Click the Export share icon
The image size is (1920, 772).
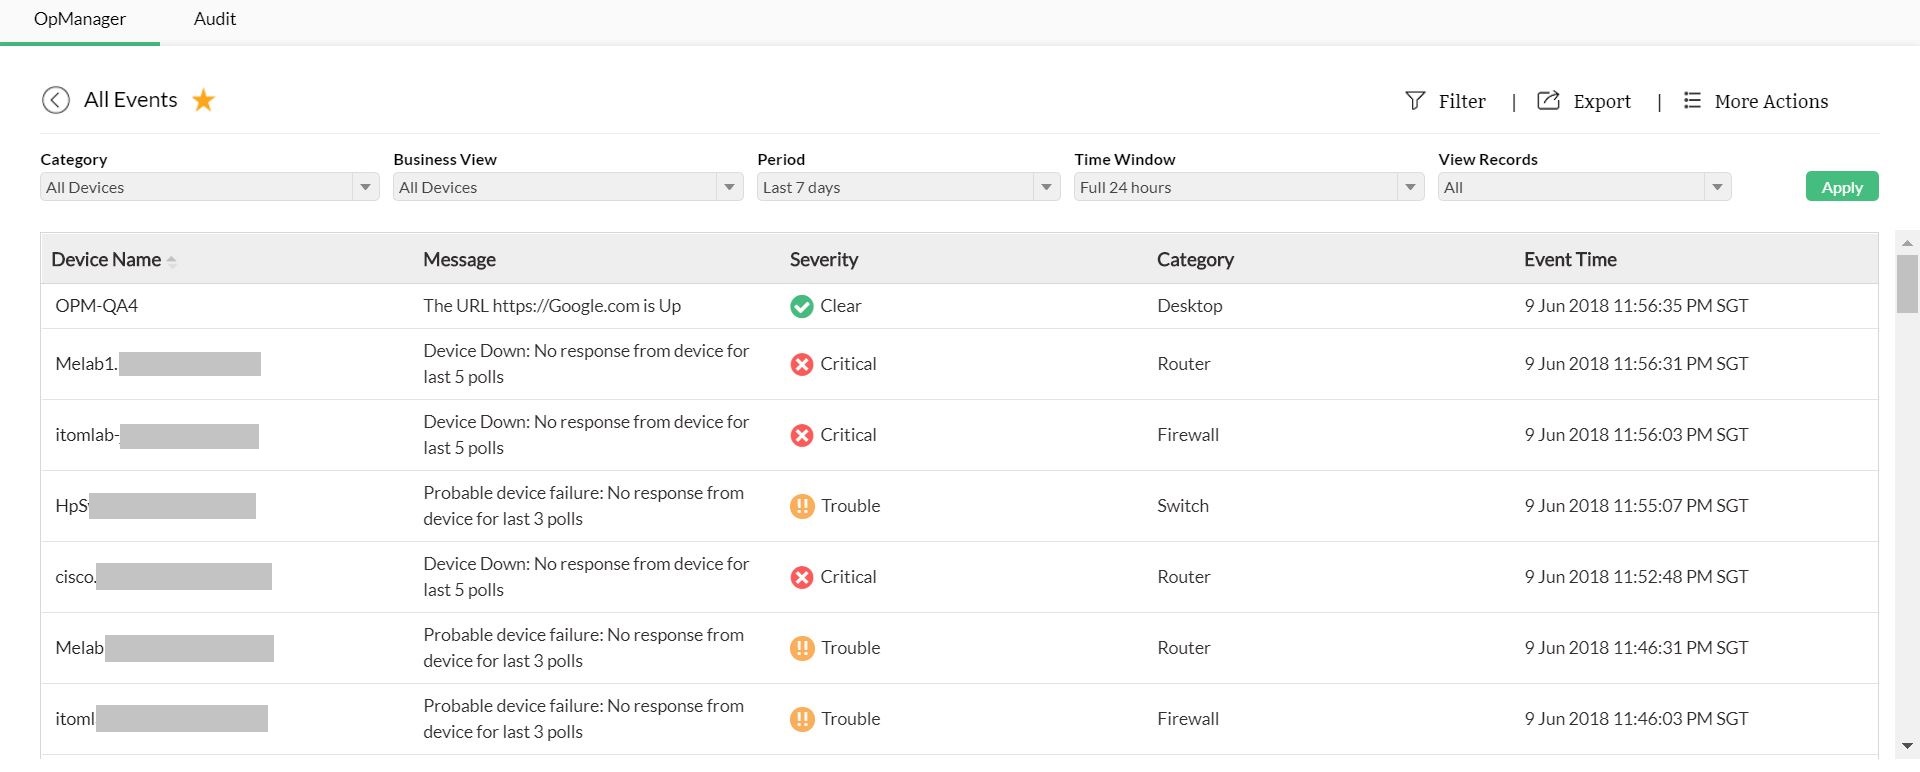point(1548,101)
